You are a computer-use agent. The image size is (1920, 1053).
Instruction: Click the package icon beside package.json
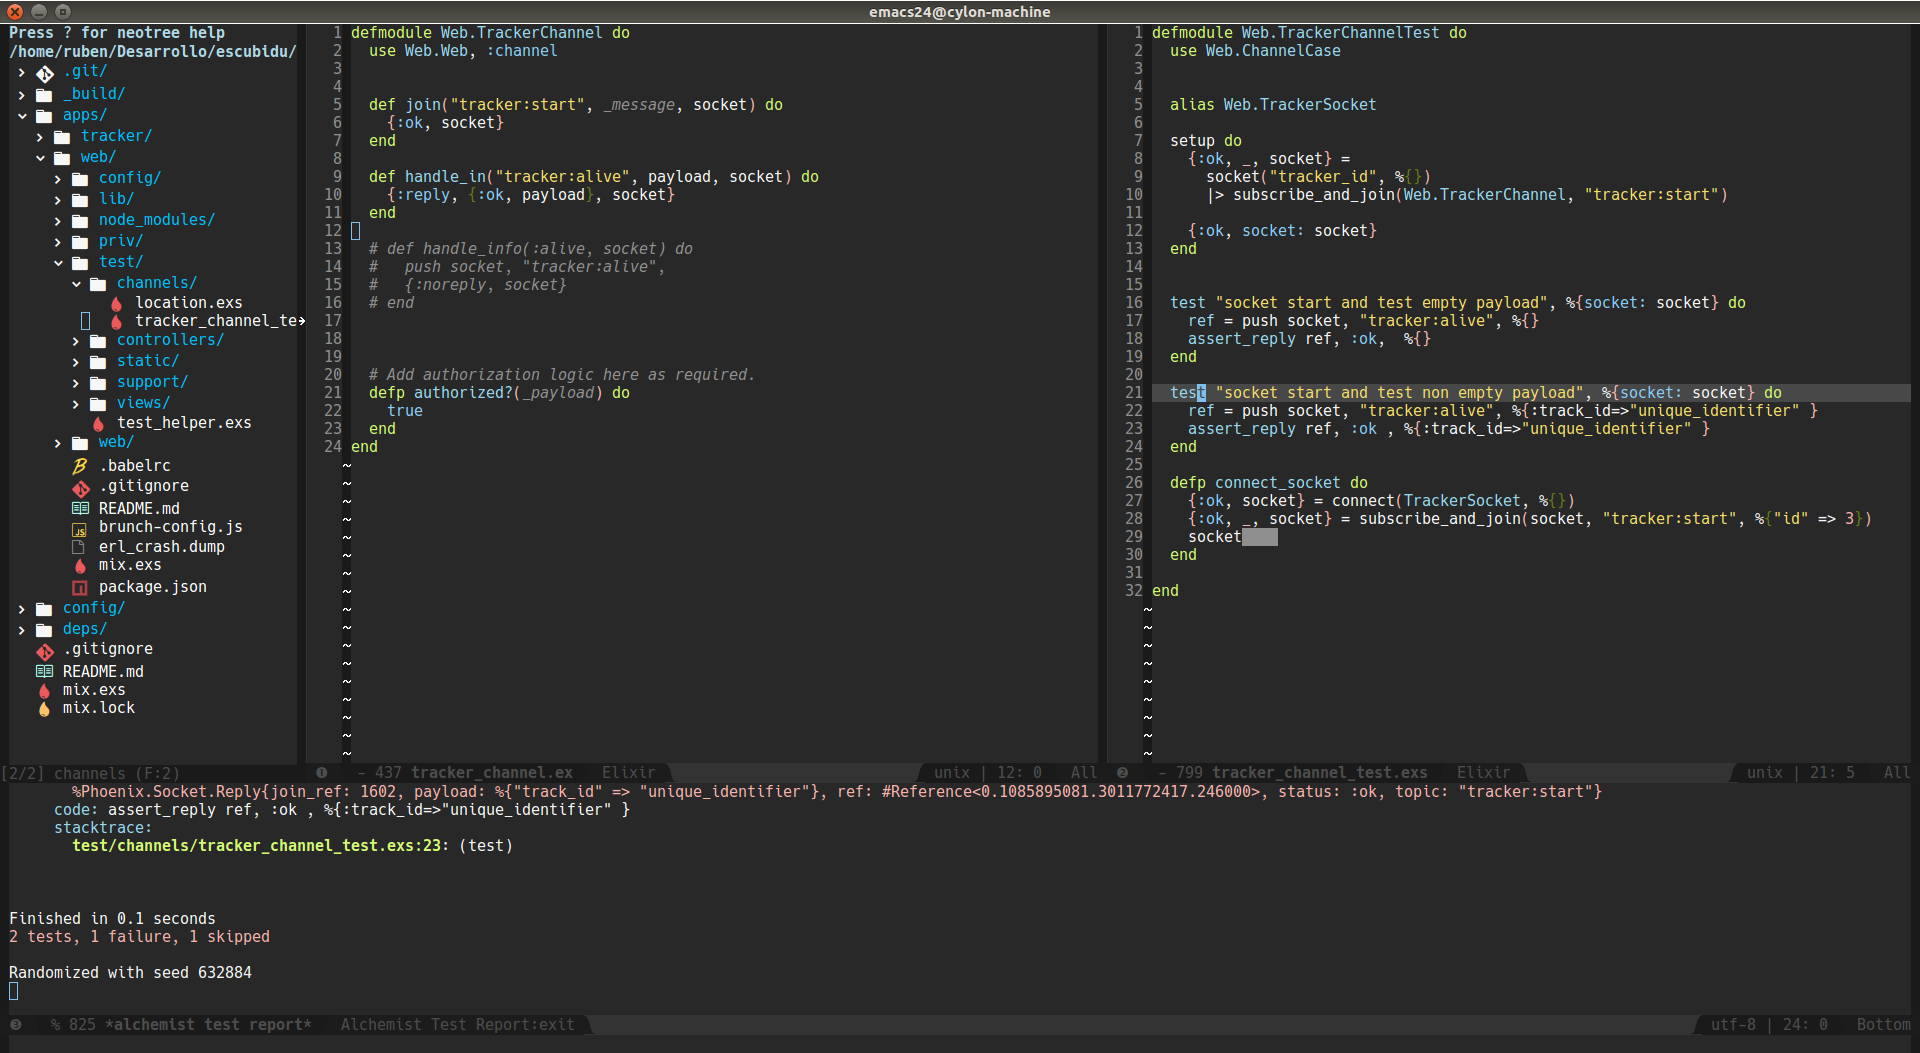80,587
